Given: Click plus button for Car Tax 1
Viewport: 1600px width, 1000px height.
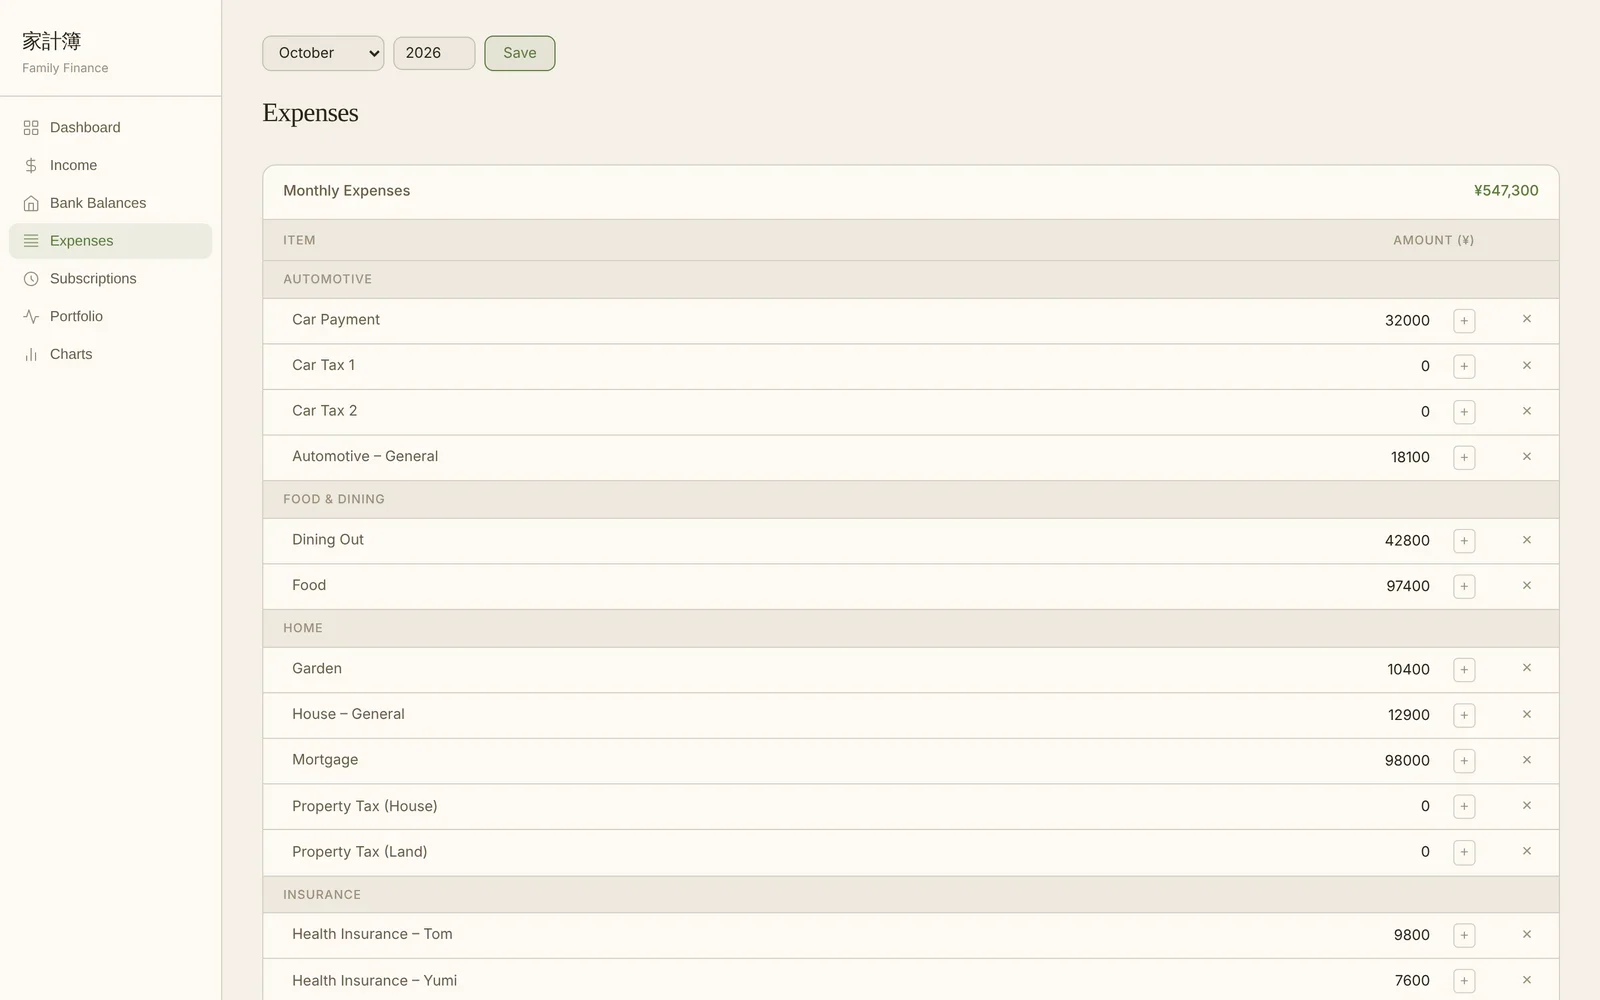Looking at the screenshot, I should [x=1464, y=367].
